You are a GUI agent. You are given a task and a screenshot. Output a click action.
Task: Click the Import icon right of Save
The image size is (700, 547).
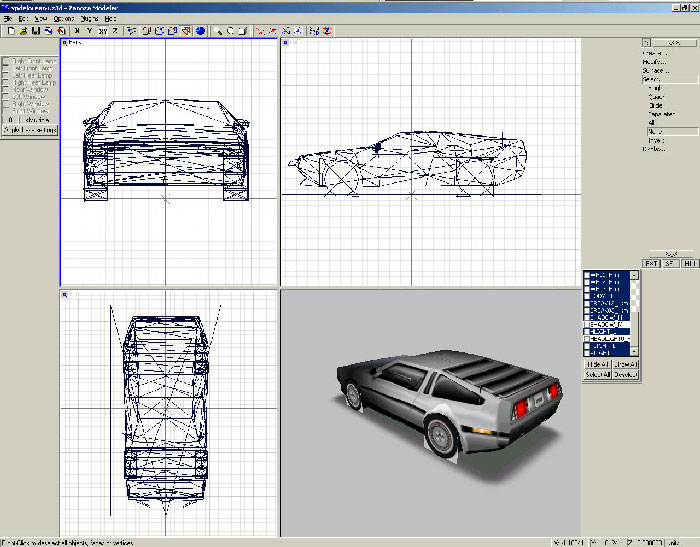pos(49,31)
